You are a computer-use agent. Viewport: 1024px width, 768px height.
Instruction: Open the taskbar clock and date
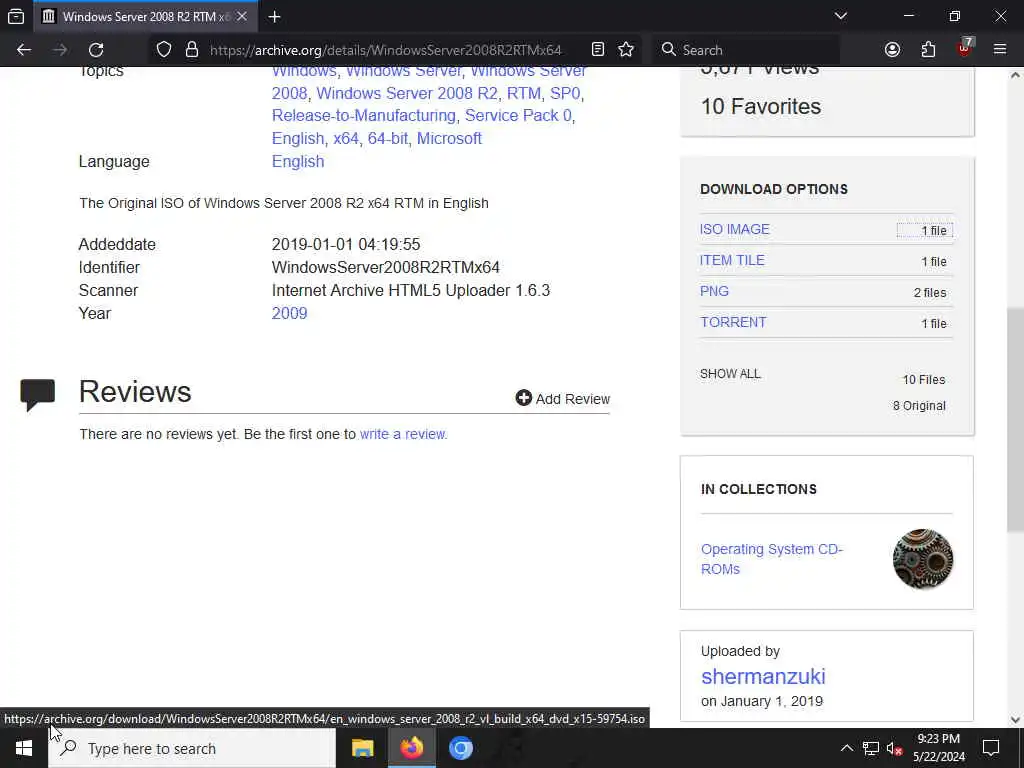click(x=938, y=748)
